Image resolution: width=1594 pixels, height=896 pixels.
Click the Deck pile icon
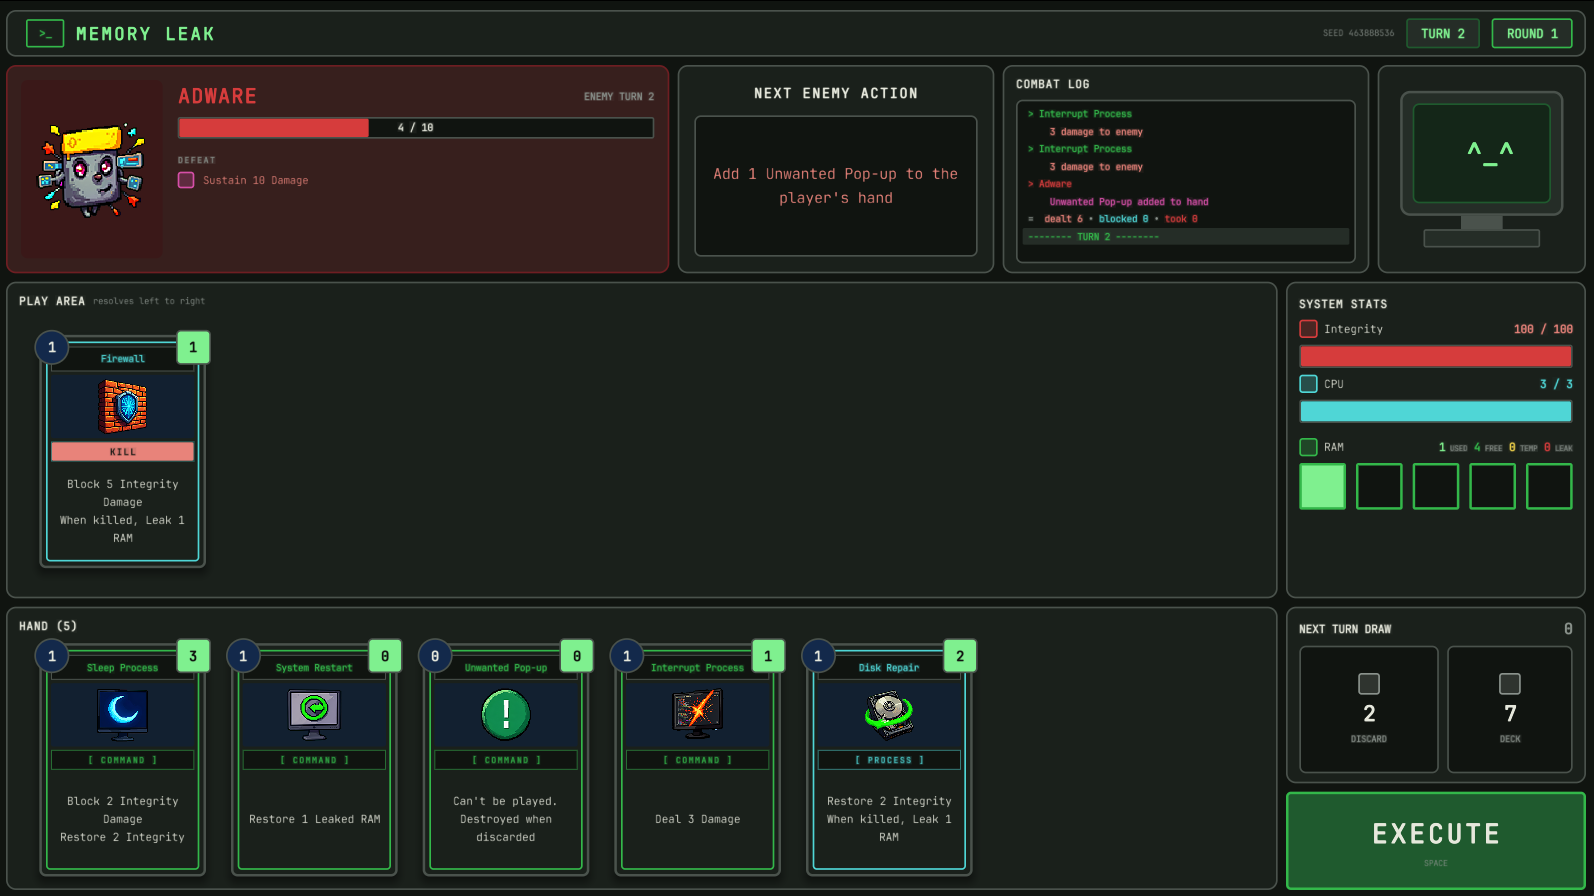(x=1510, y=684)
